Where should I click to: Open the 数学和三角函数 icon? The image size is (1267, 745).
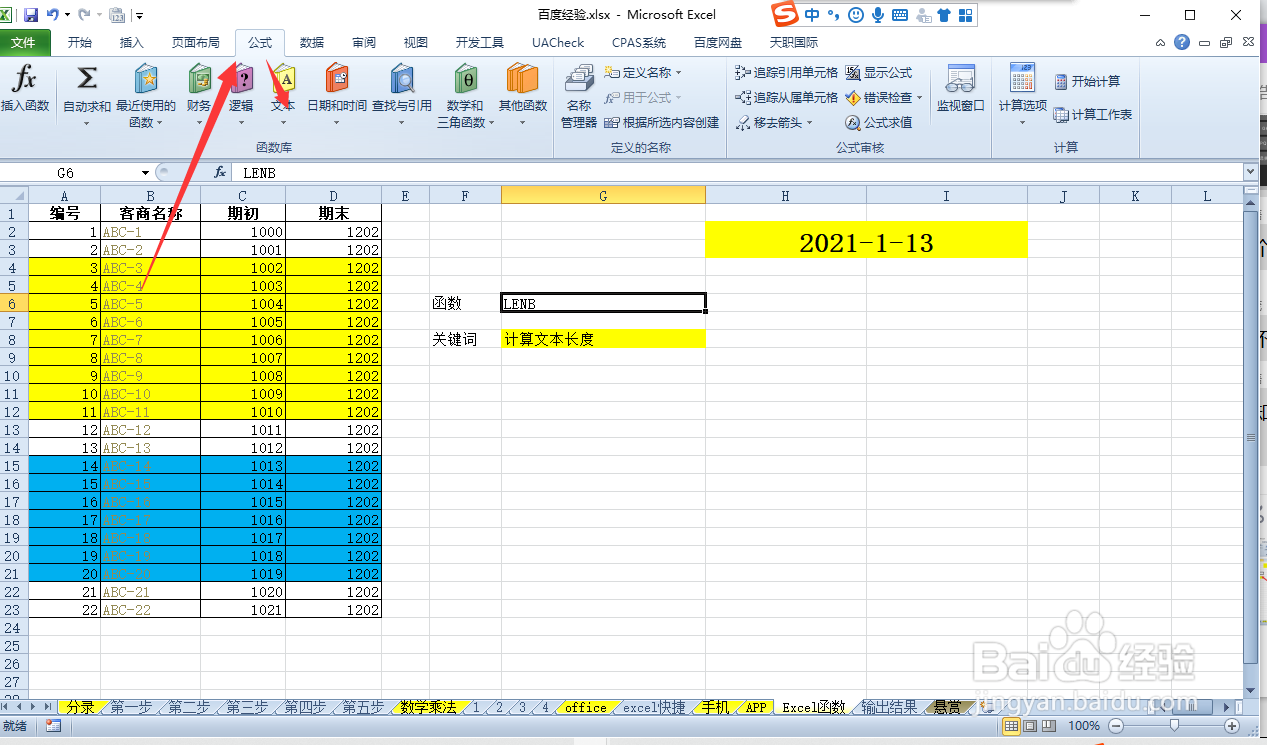[465, 79]
